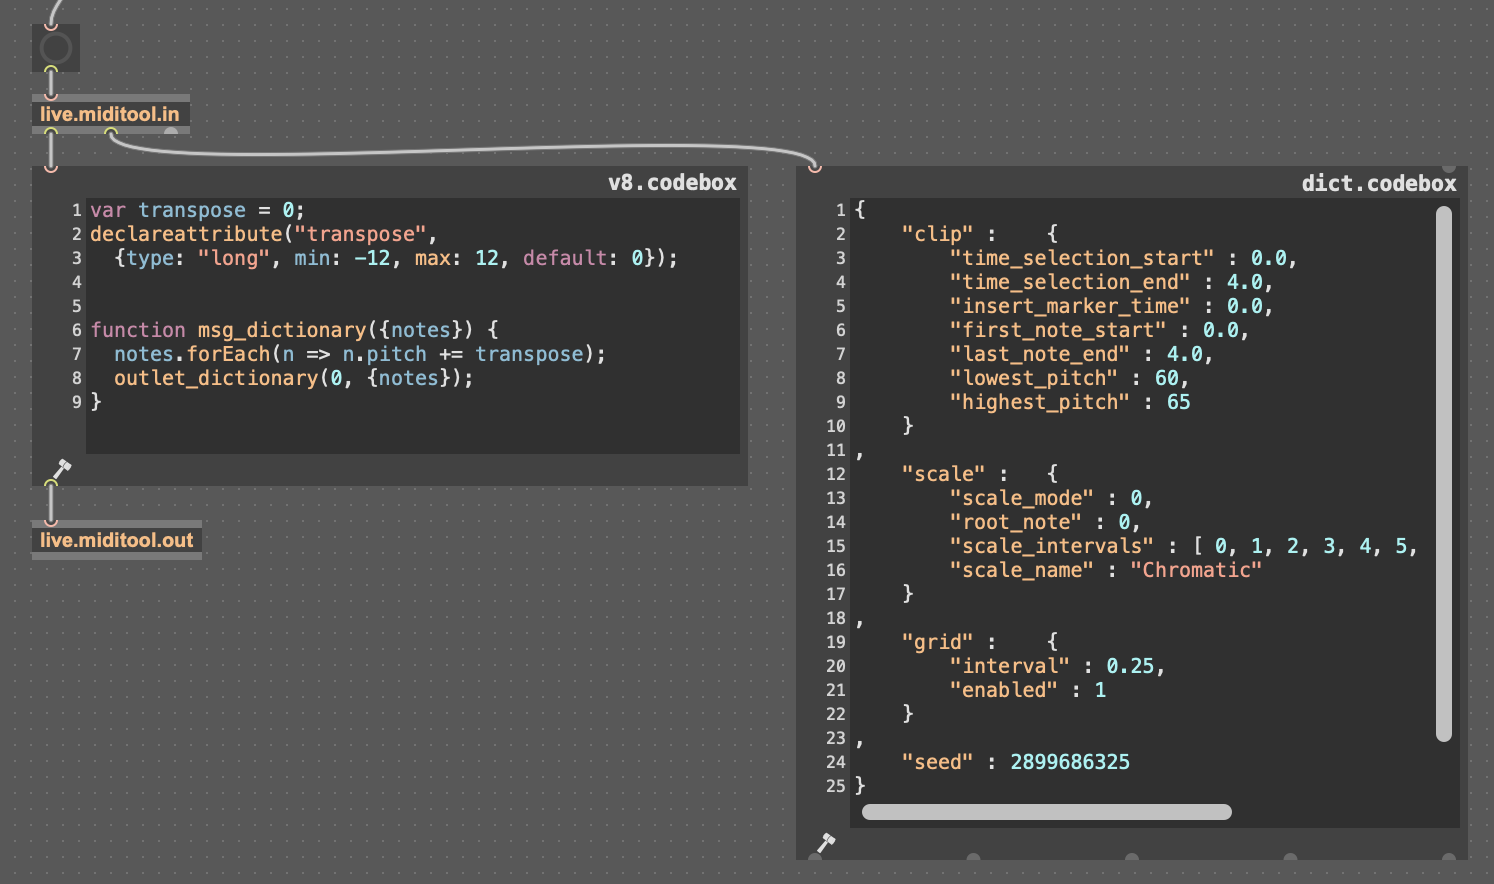Image resolution: width=1494 pixels, height=884 pixels.
Task: Click the "scale_name" Chromatic value
Action: coord(1195,570)
